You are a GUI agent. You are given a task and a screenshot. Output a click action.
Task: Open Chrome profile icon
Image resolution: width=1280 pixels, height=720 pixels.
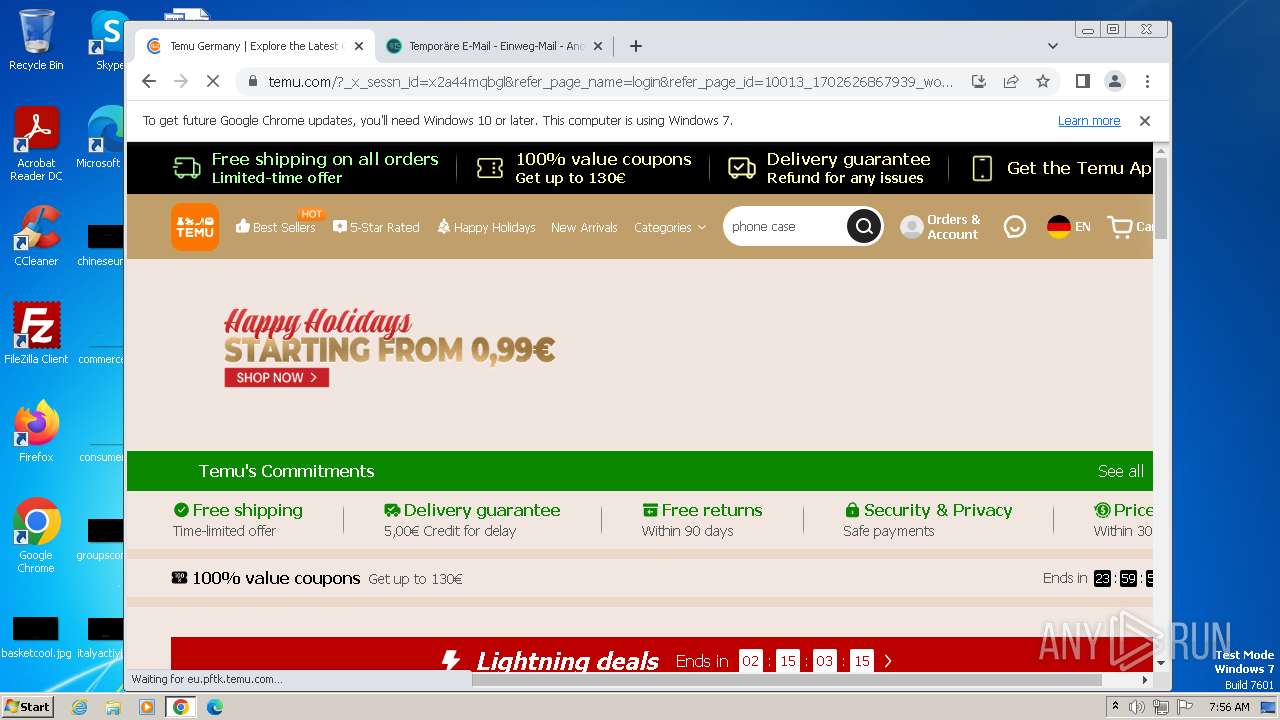click(x=1114, y=82)
